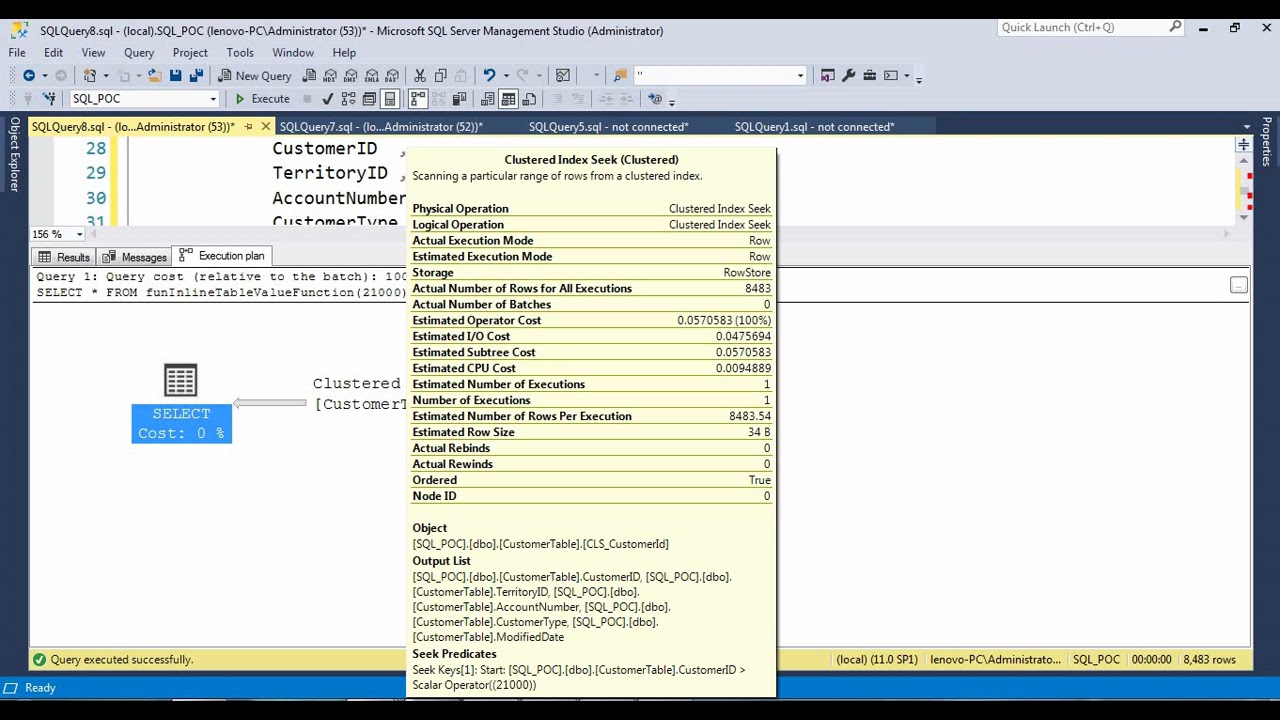Click the DAX Query icon
1280x720 pixels.
click(x=392, y=75)
